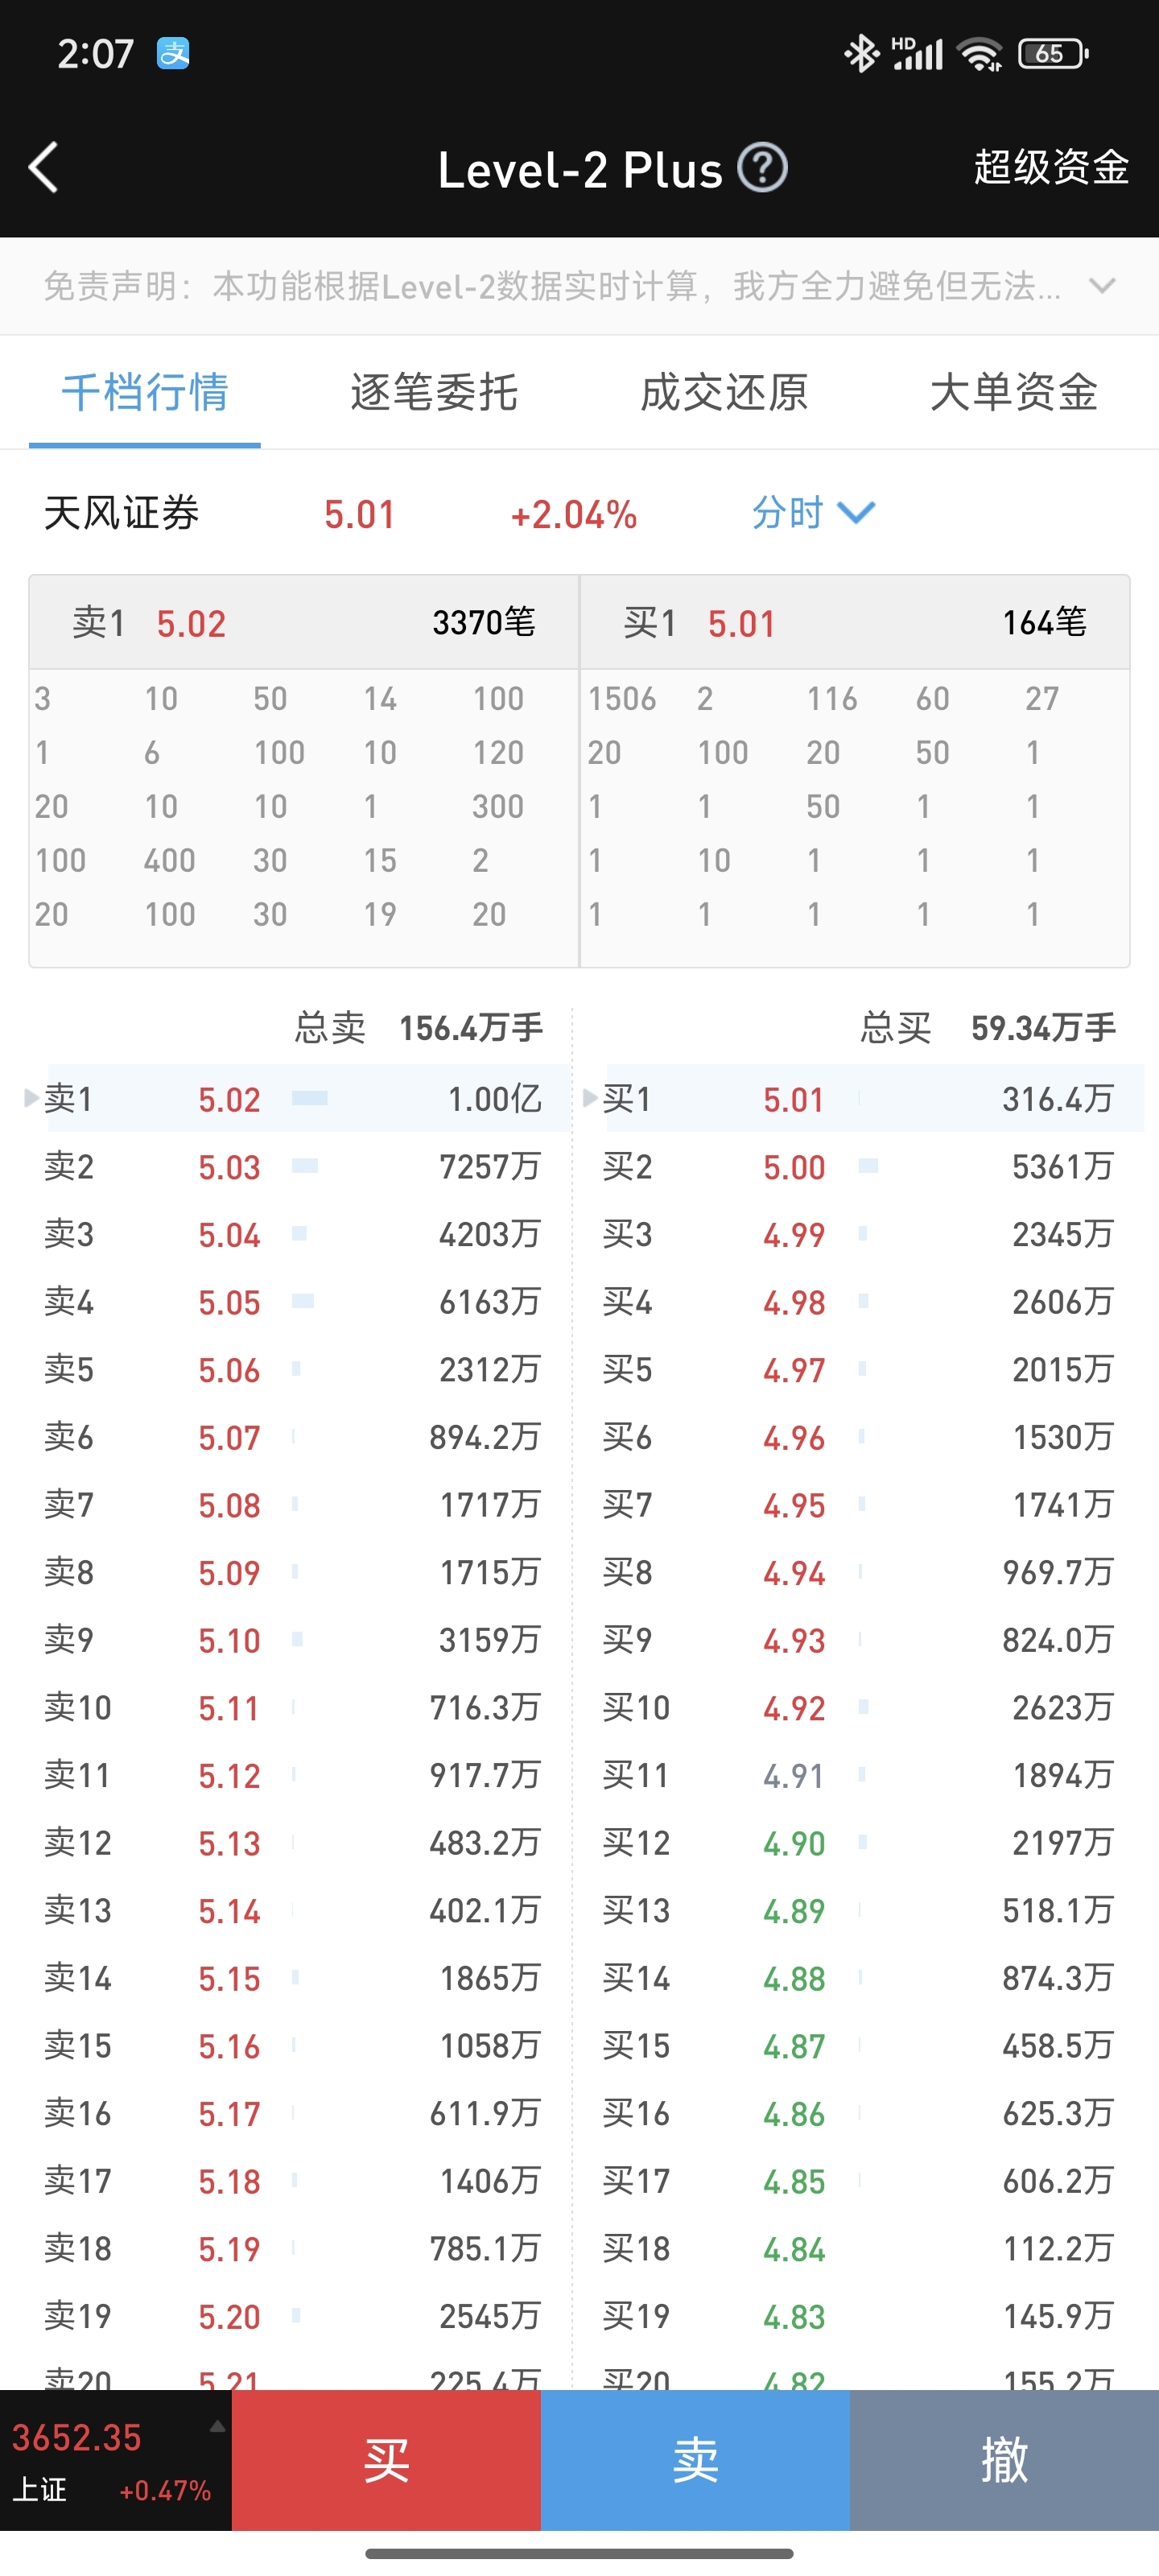The height and width of the screenshot is (2576, 1159).
Task: Tap the Alipay status bar icon
Action: (173, 53)
